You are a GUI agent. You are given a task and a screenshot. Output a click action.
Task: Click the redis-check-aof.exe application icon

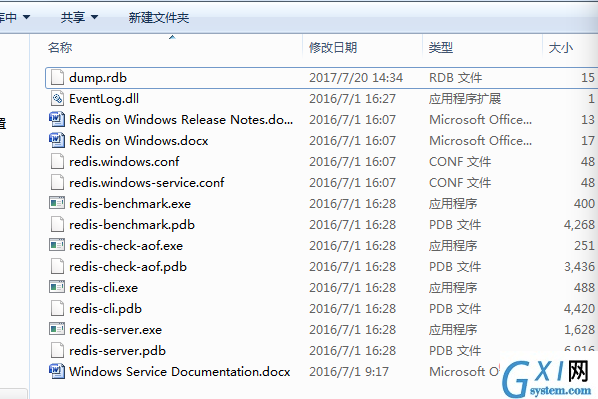(57, 245)
